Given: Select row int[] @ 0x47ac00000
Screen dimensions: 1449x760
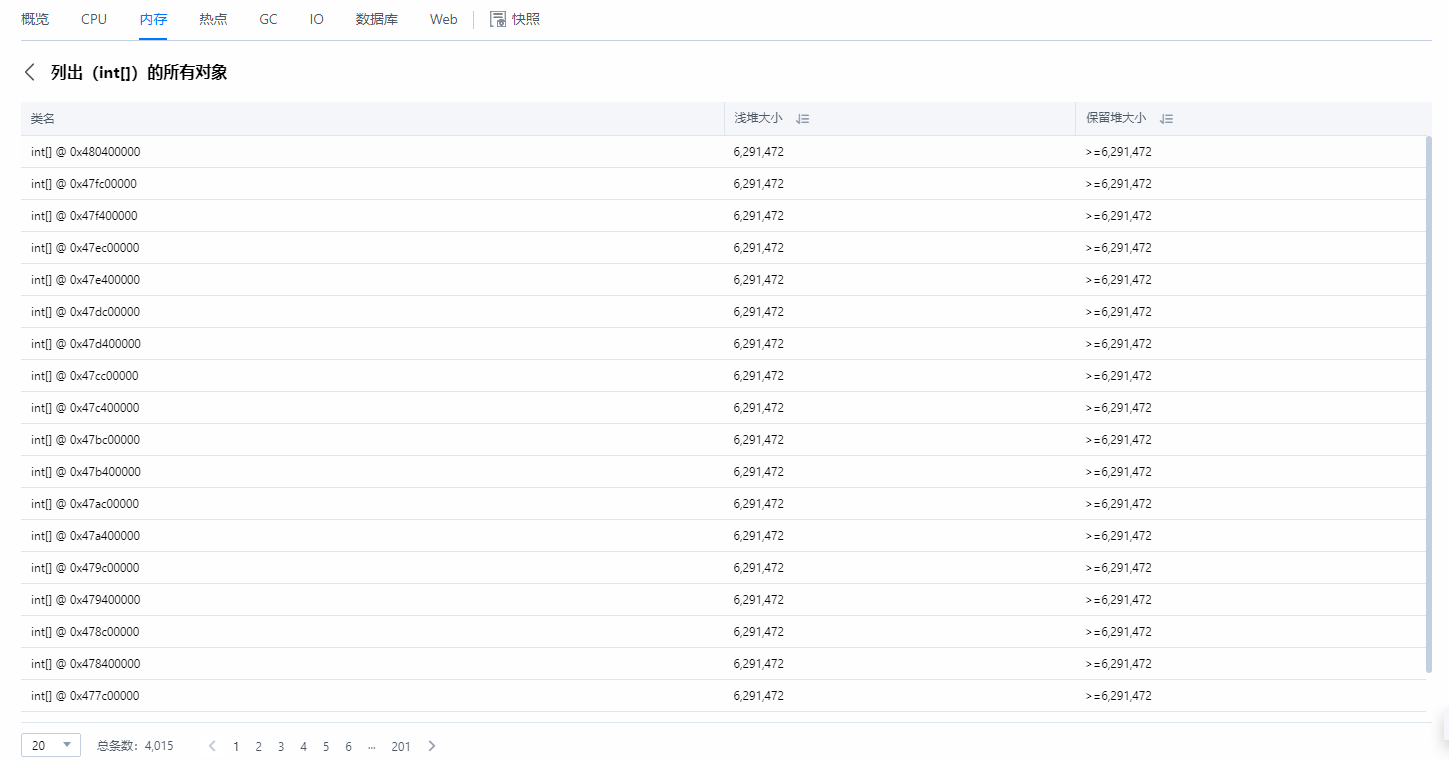Looking at the screenshot, I should (x=723, y=504).
